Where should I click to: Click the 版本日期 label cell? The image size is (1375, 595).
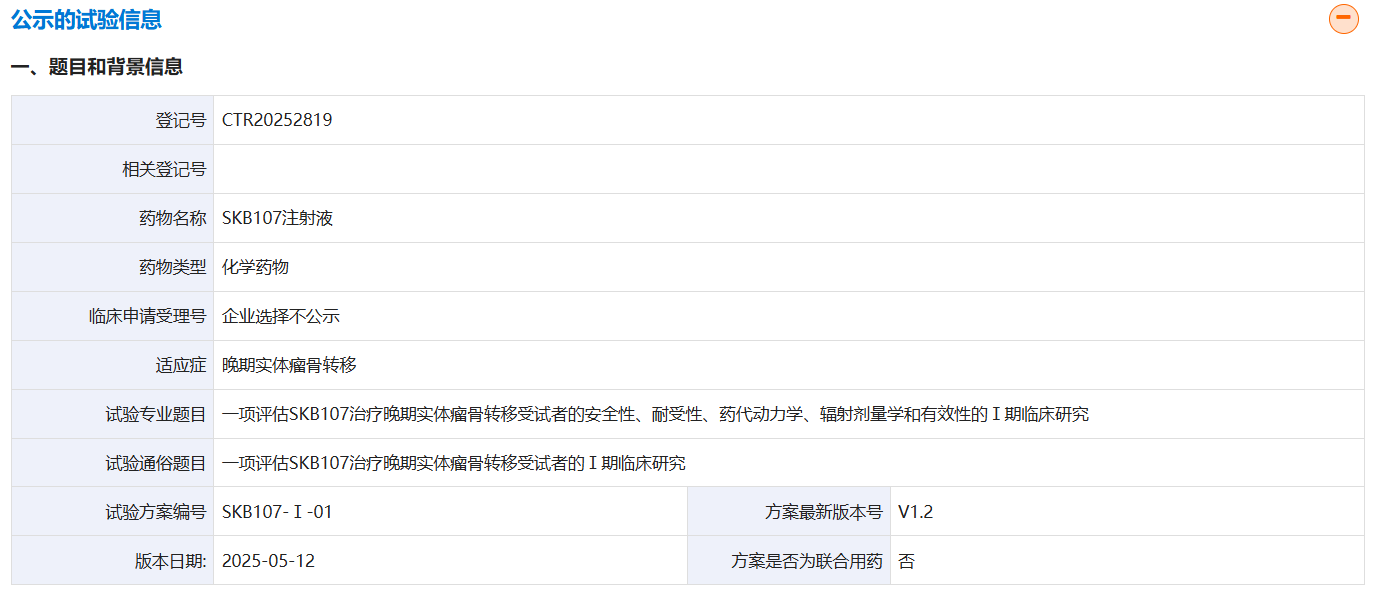tap(113, 561)
